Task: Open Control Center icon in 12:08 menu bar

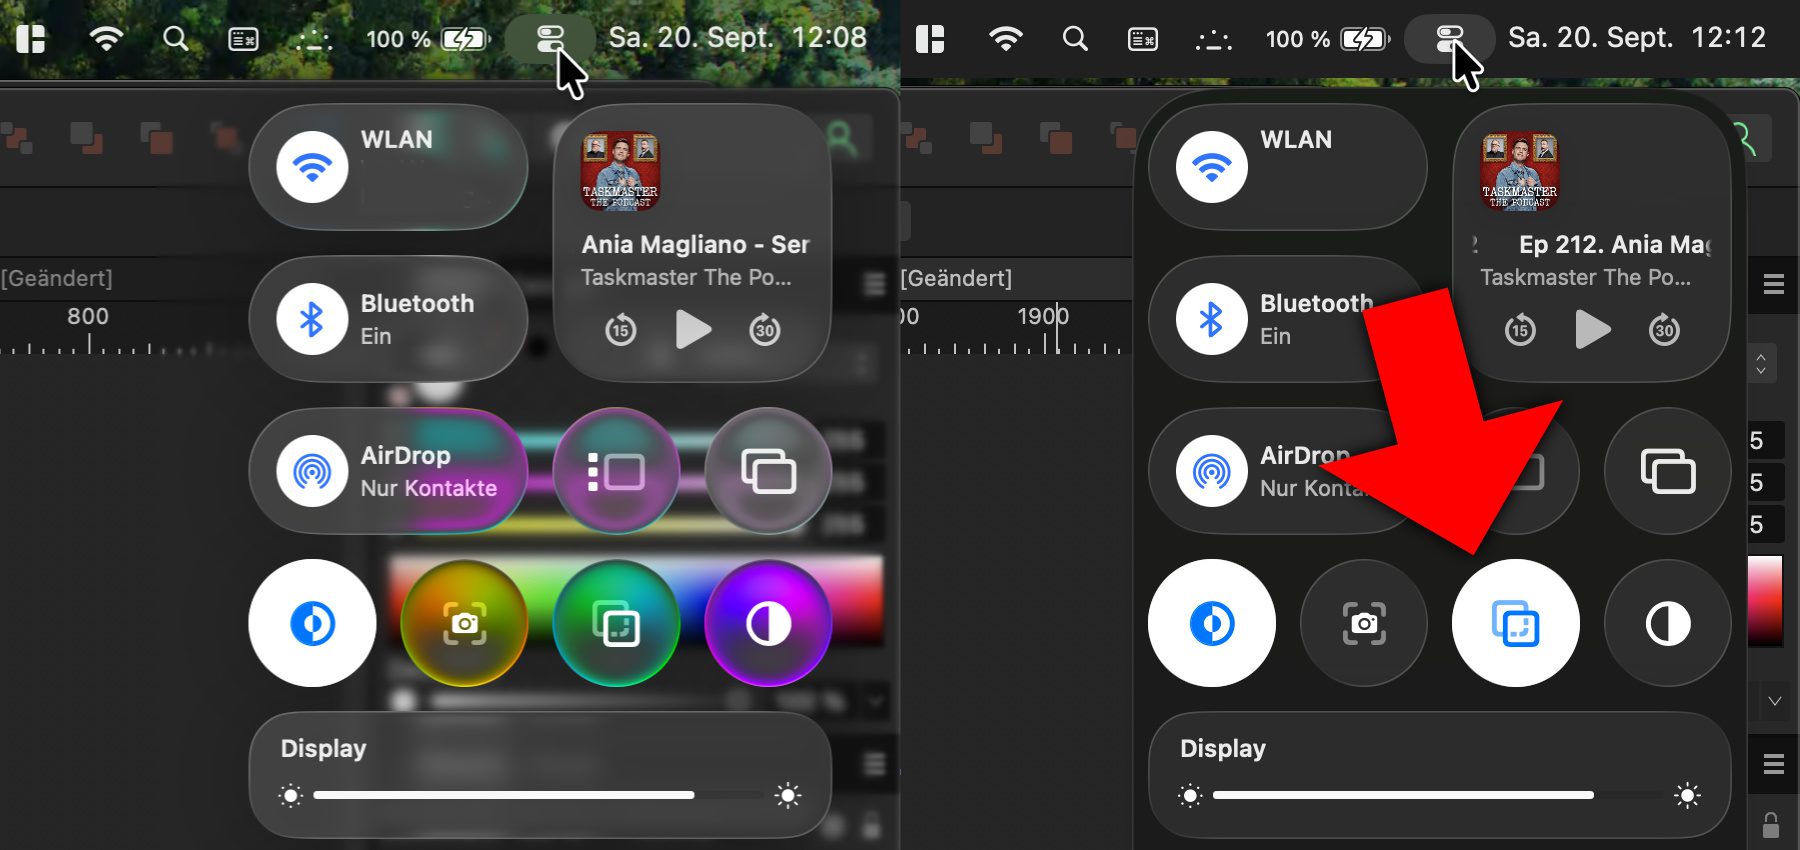Action: (550, 39)
